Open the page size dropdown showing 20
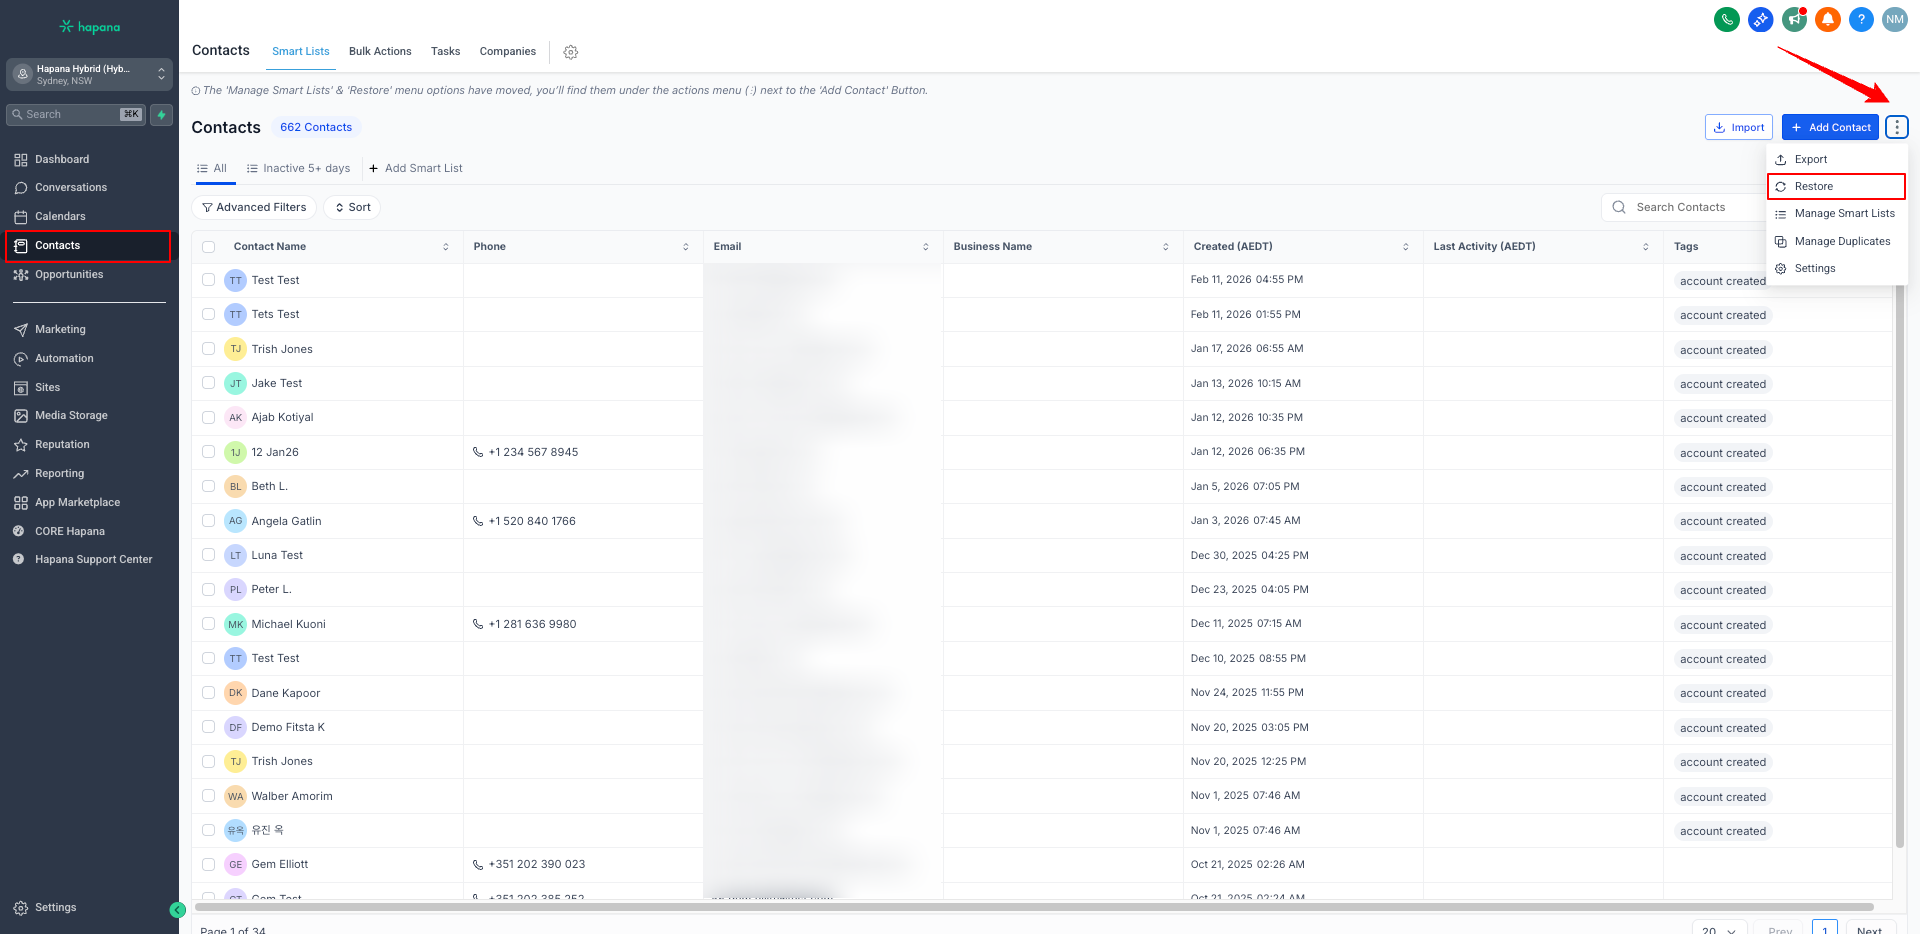This screenshot has height=934, width=1920. 1719,929
